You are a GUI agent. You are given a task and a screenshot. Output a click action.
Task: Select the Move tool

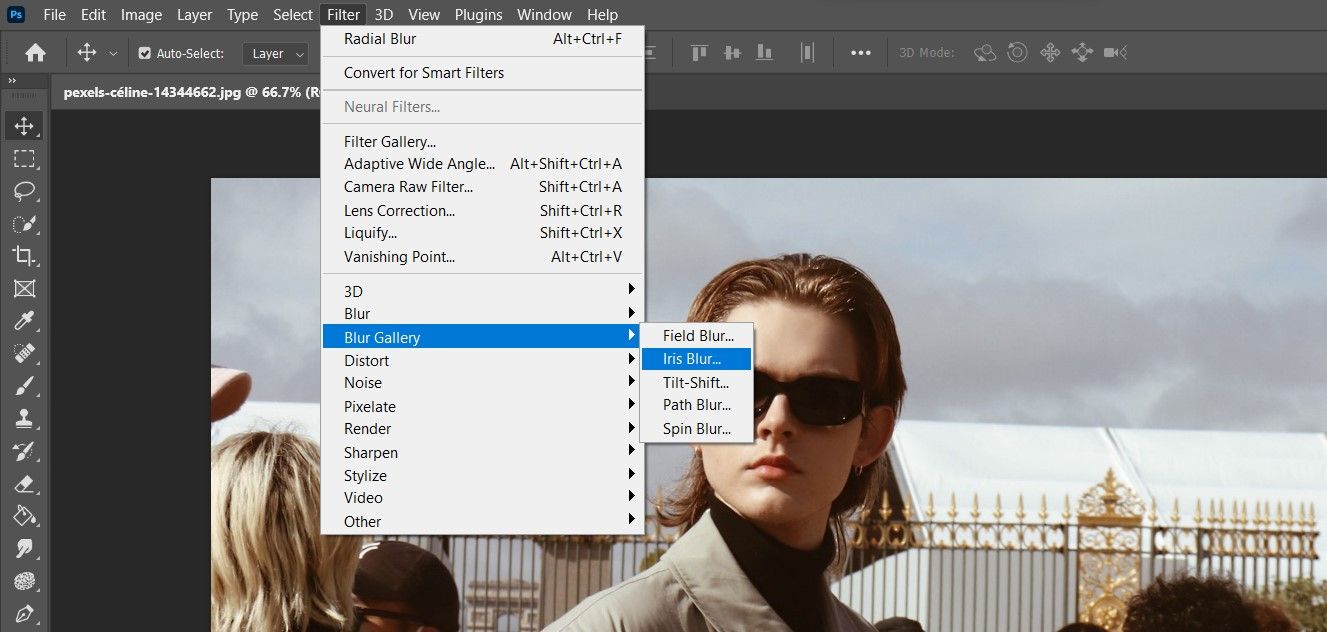(x=25, y=126)
